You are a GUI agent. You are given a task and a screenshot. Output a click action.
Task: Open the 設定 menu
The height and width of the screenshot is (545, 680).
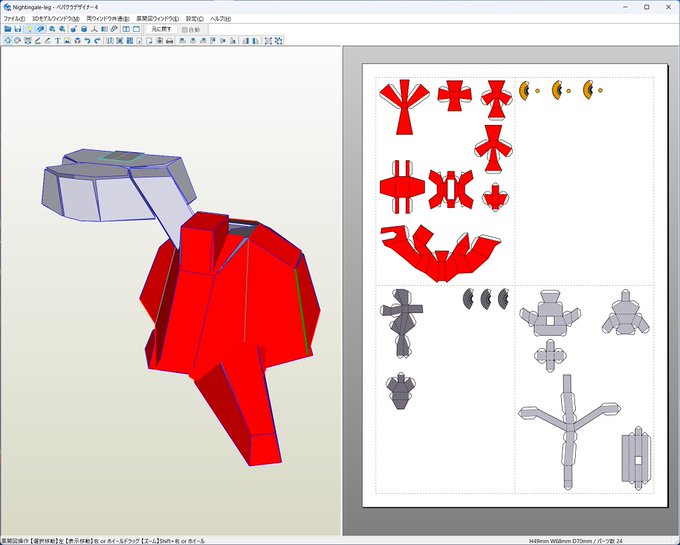[195, 19]
